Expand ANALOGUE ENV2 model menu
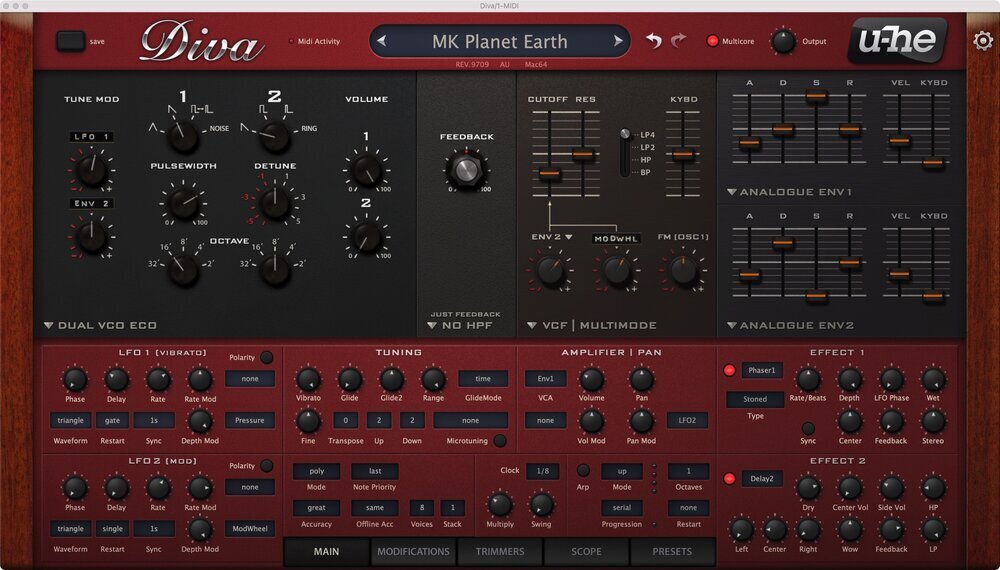The image size is (1000, 570). pyautogui.click(x=790, y=325)
